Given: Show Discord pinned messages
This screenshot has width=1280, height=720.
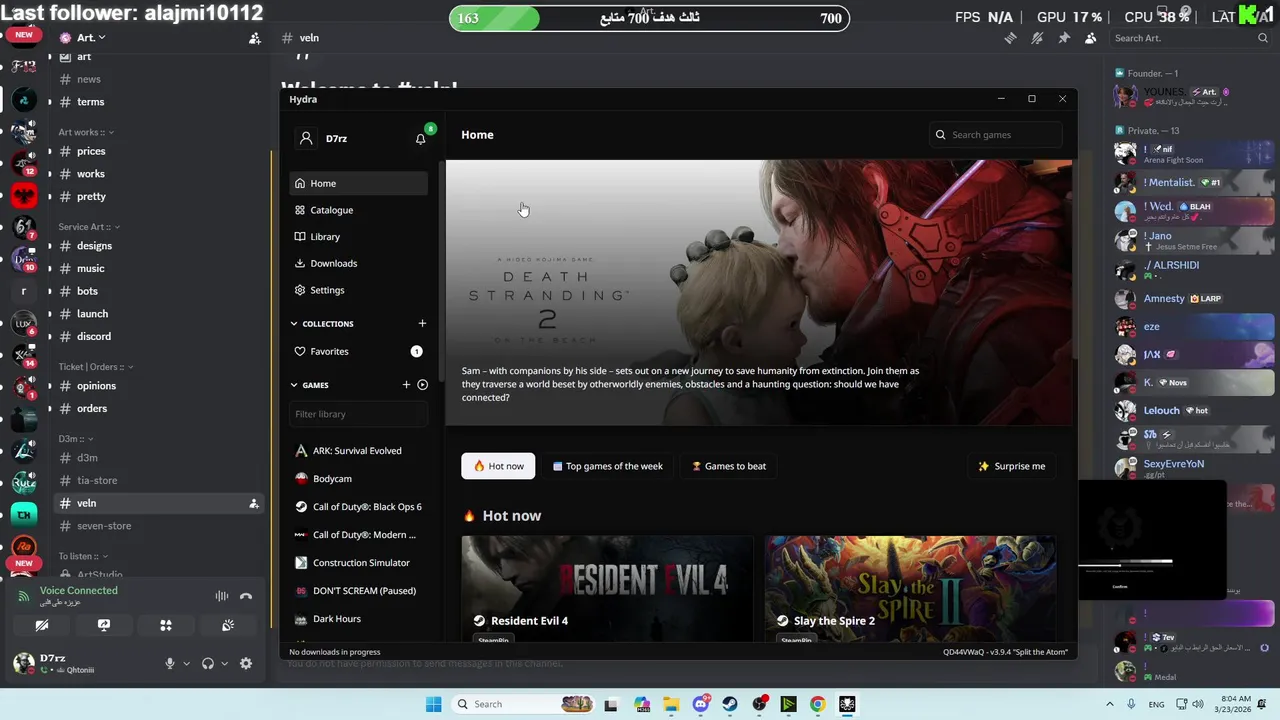Looking at the screenshot, I should point(1064,38).
